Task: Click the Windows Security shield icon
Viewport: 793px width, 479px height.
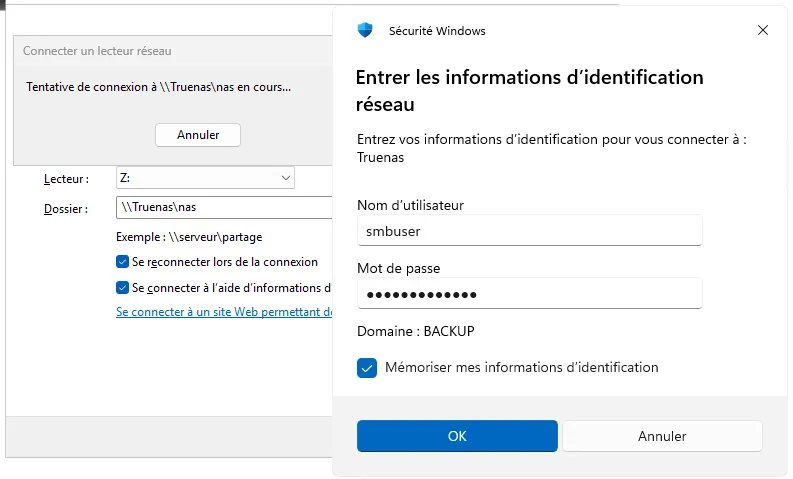Action: click(365, 30)
